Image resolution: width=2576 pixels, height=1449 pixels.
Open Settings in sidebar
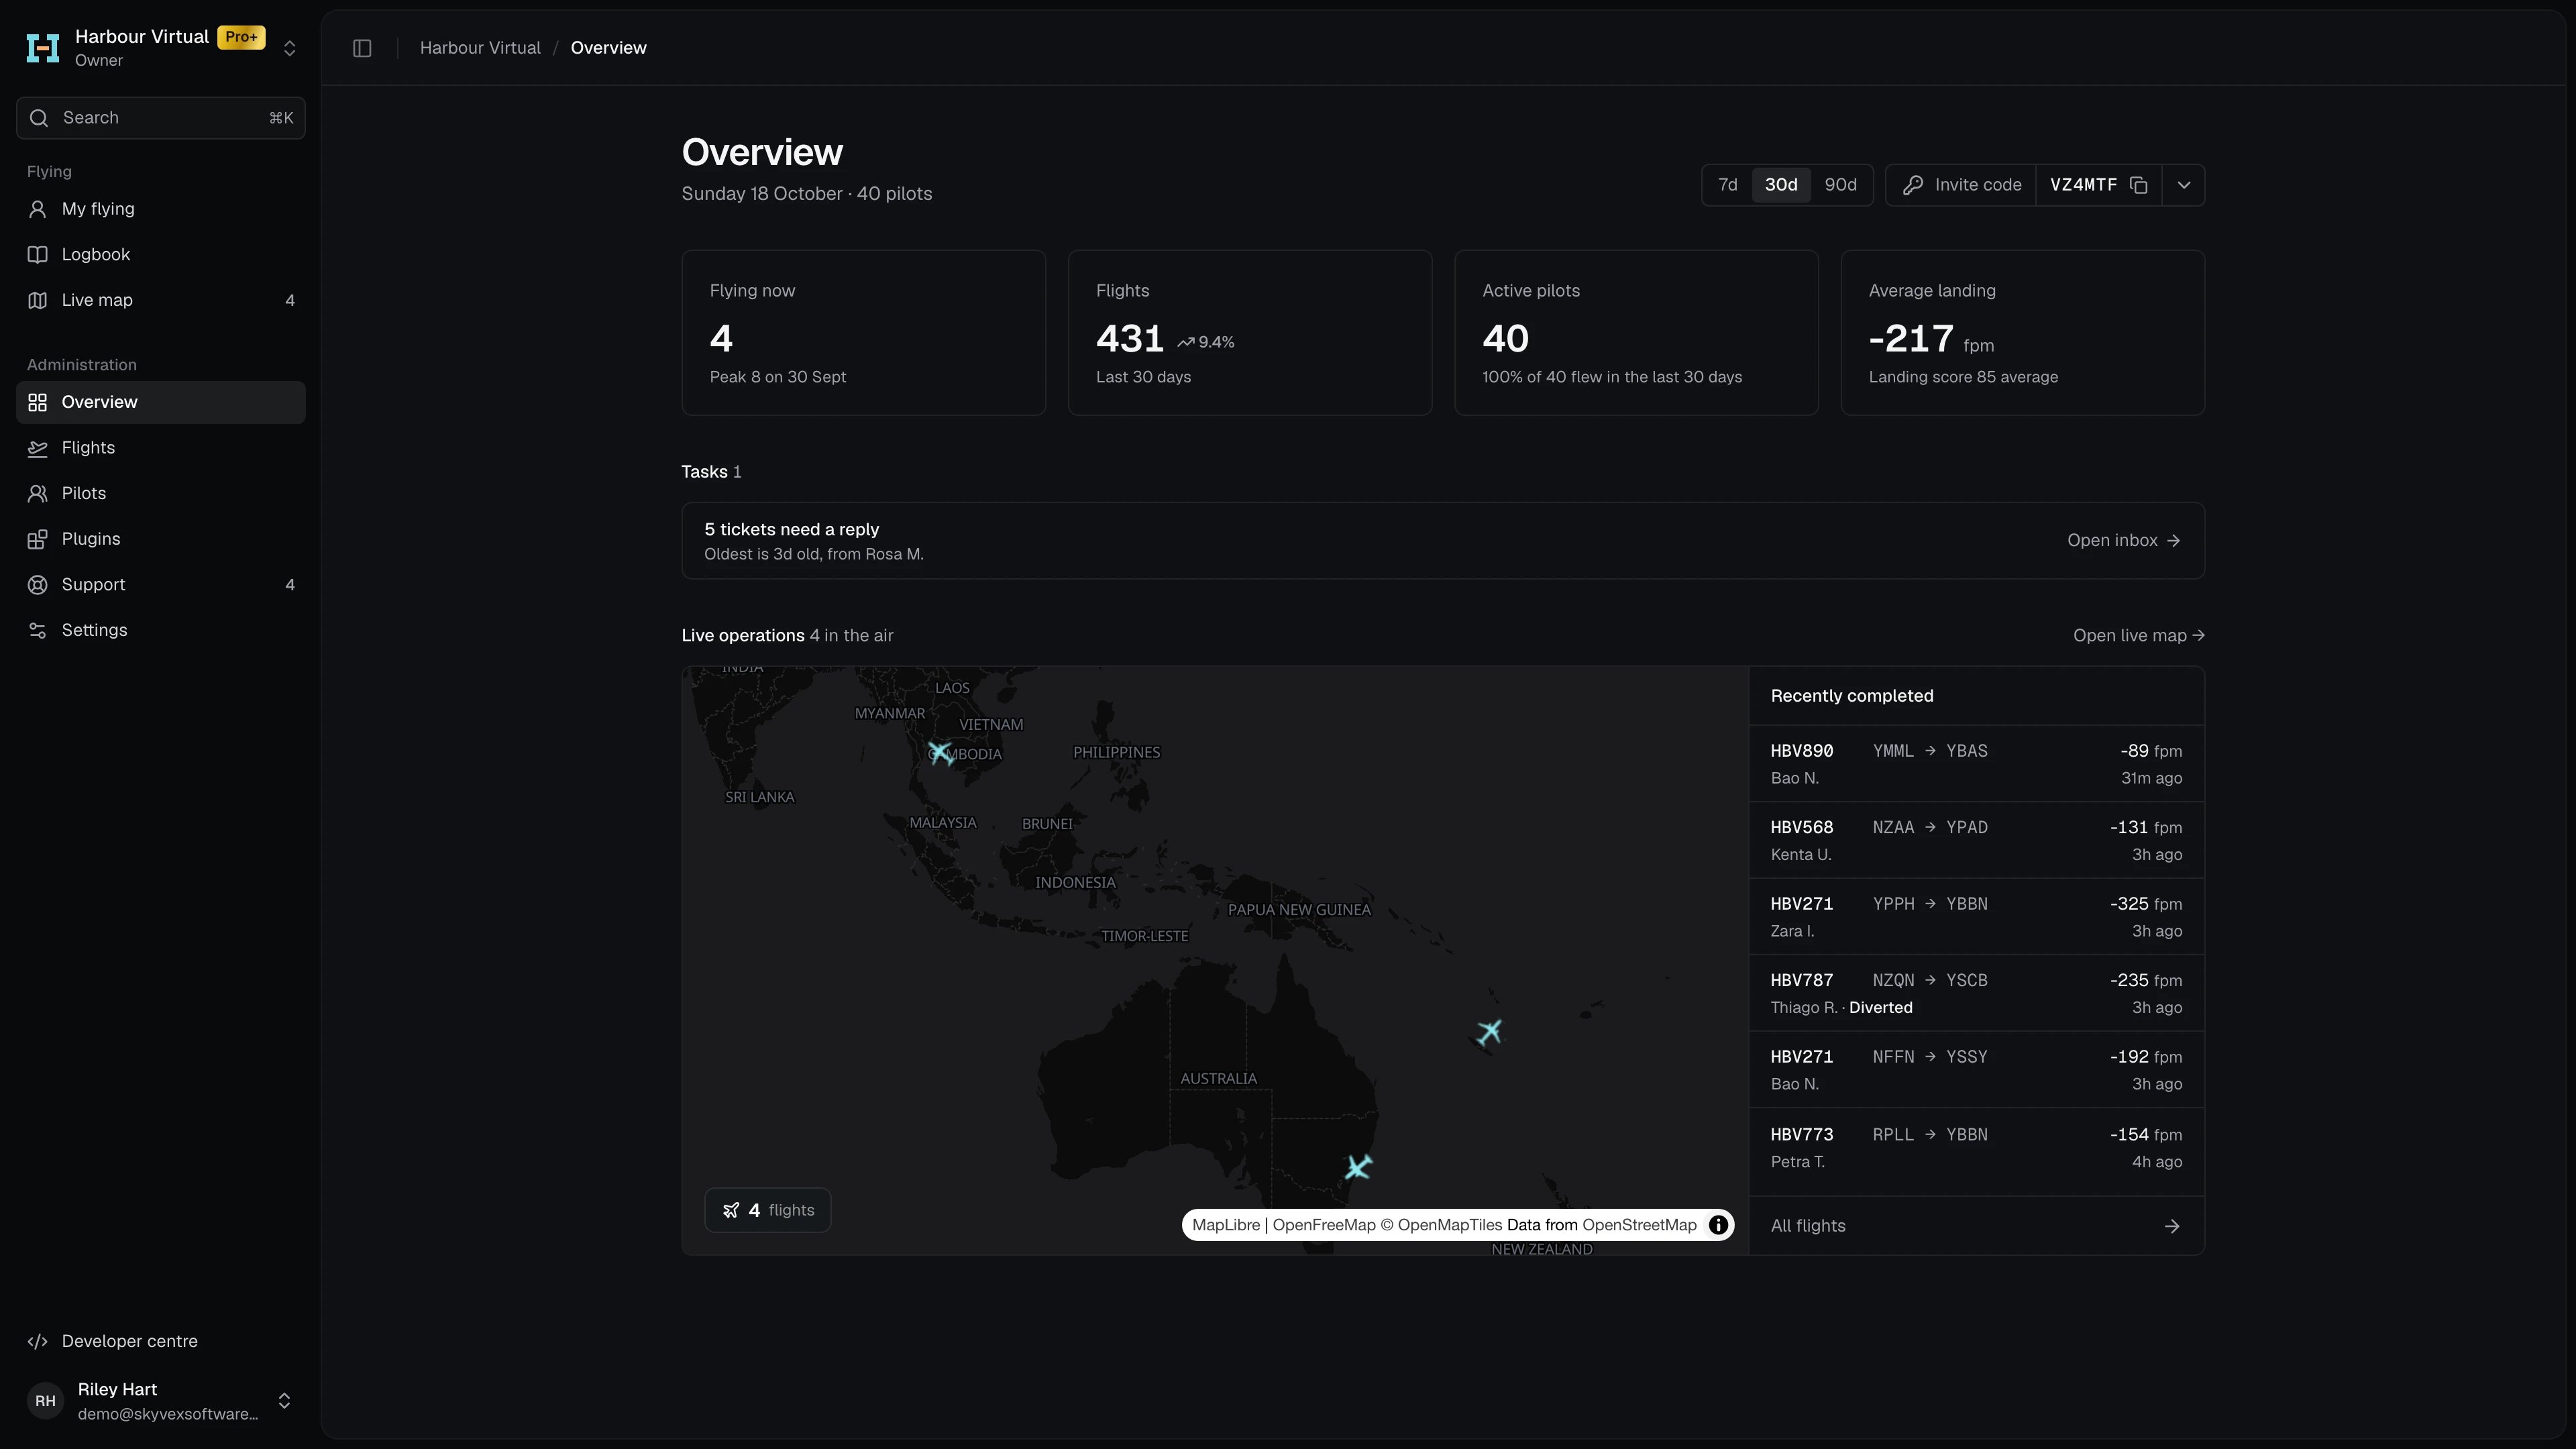tap(161, 630)
